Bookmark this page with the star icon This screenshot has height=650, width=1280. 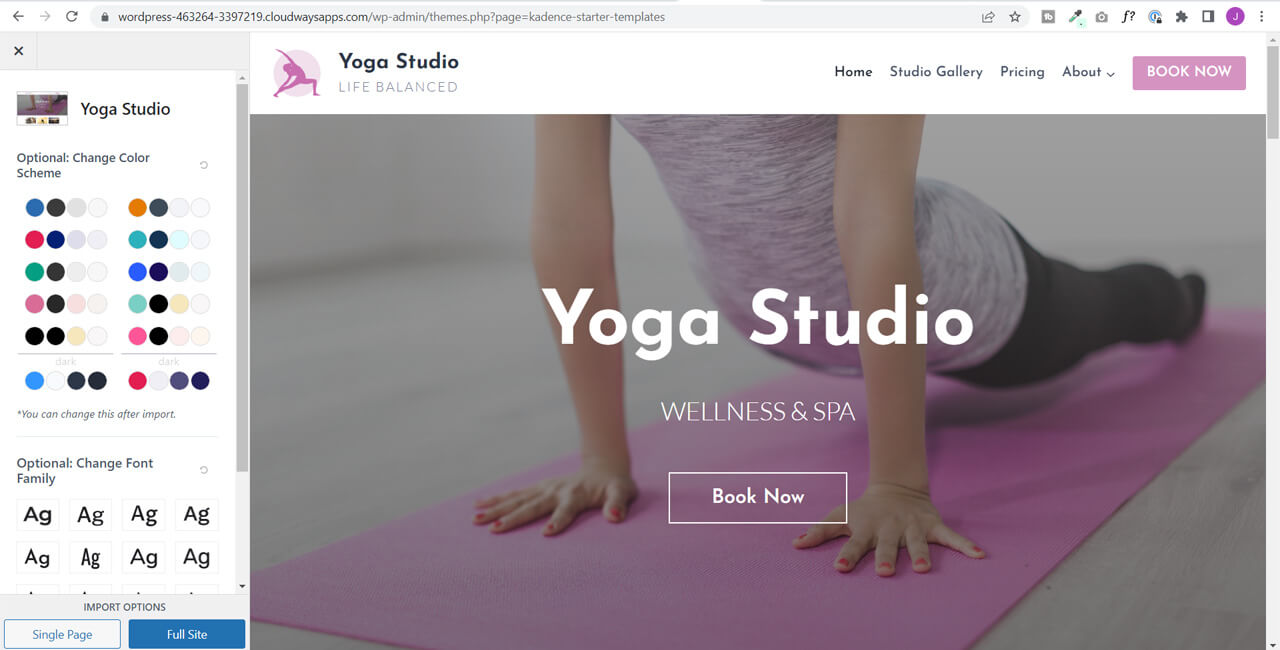1015,17
